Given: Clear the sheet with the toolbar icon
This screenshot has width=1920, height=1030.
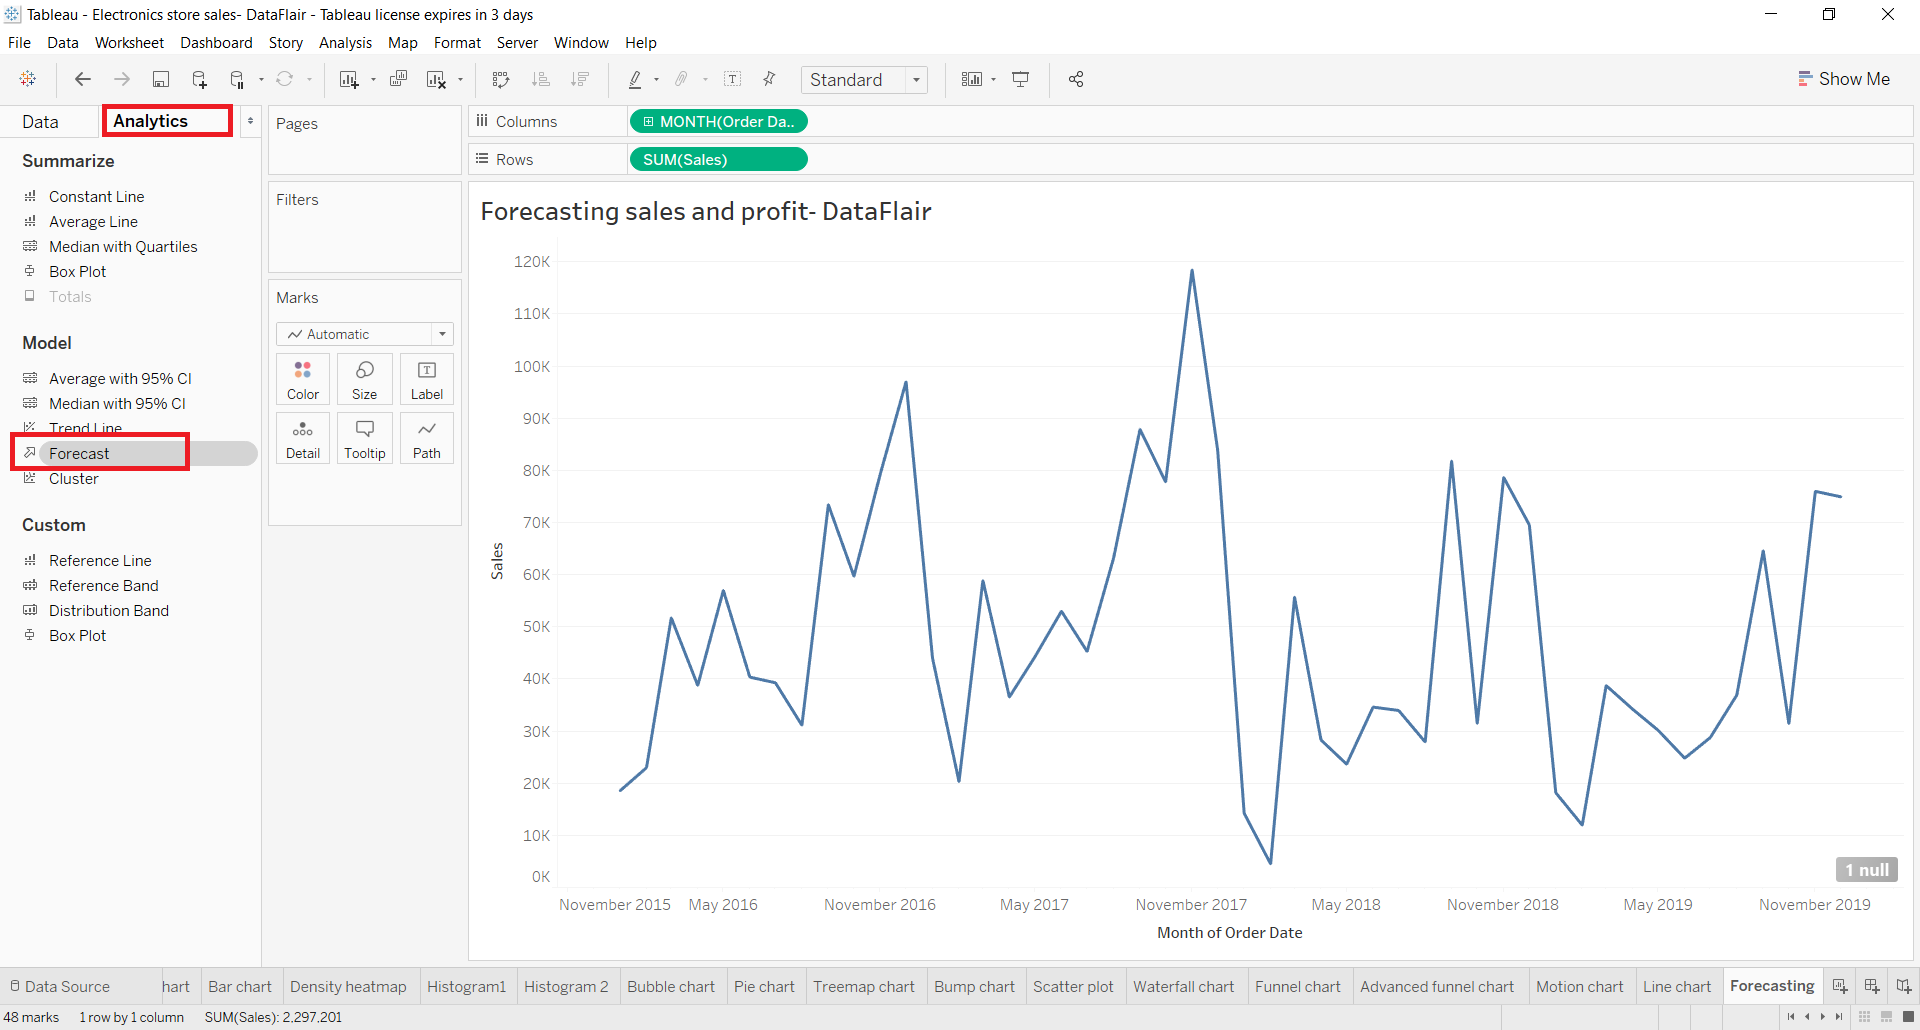Looking at the screenshot, I should (436, 79).
